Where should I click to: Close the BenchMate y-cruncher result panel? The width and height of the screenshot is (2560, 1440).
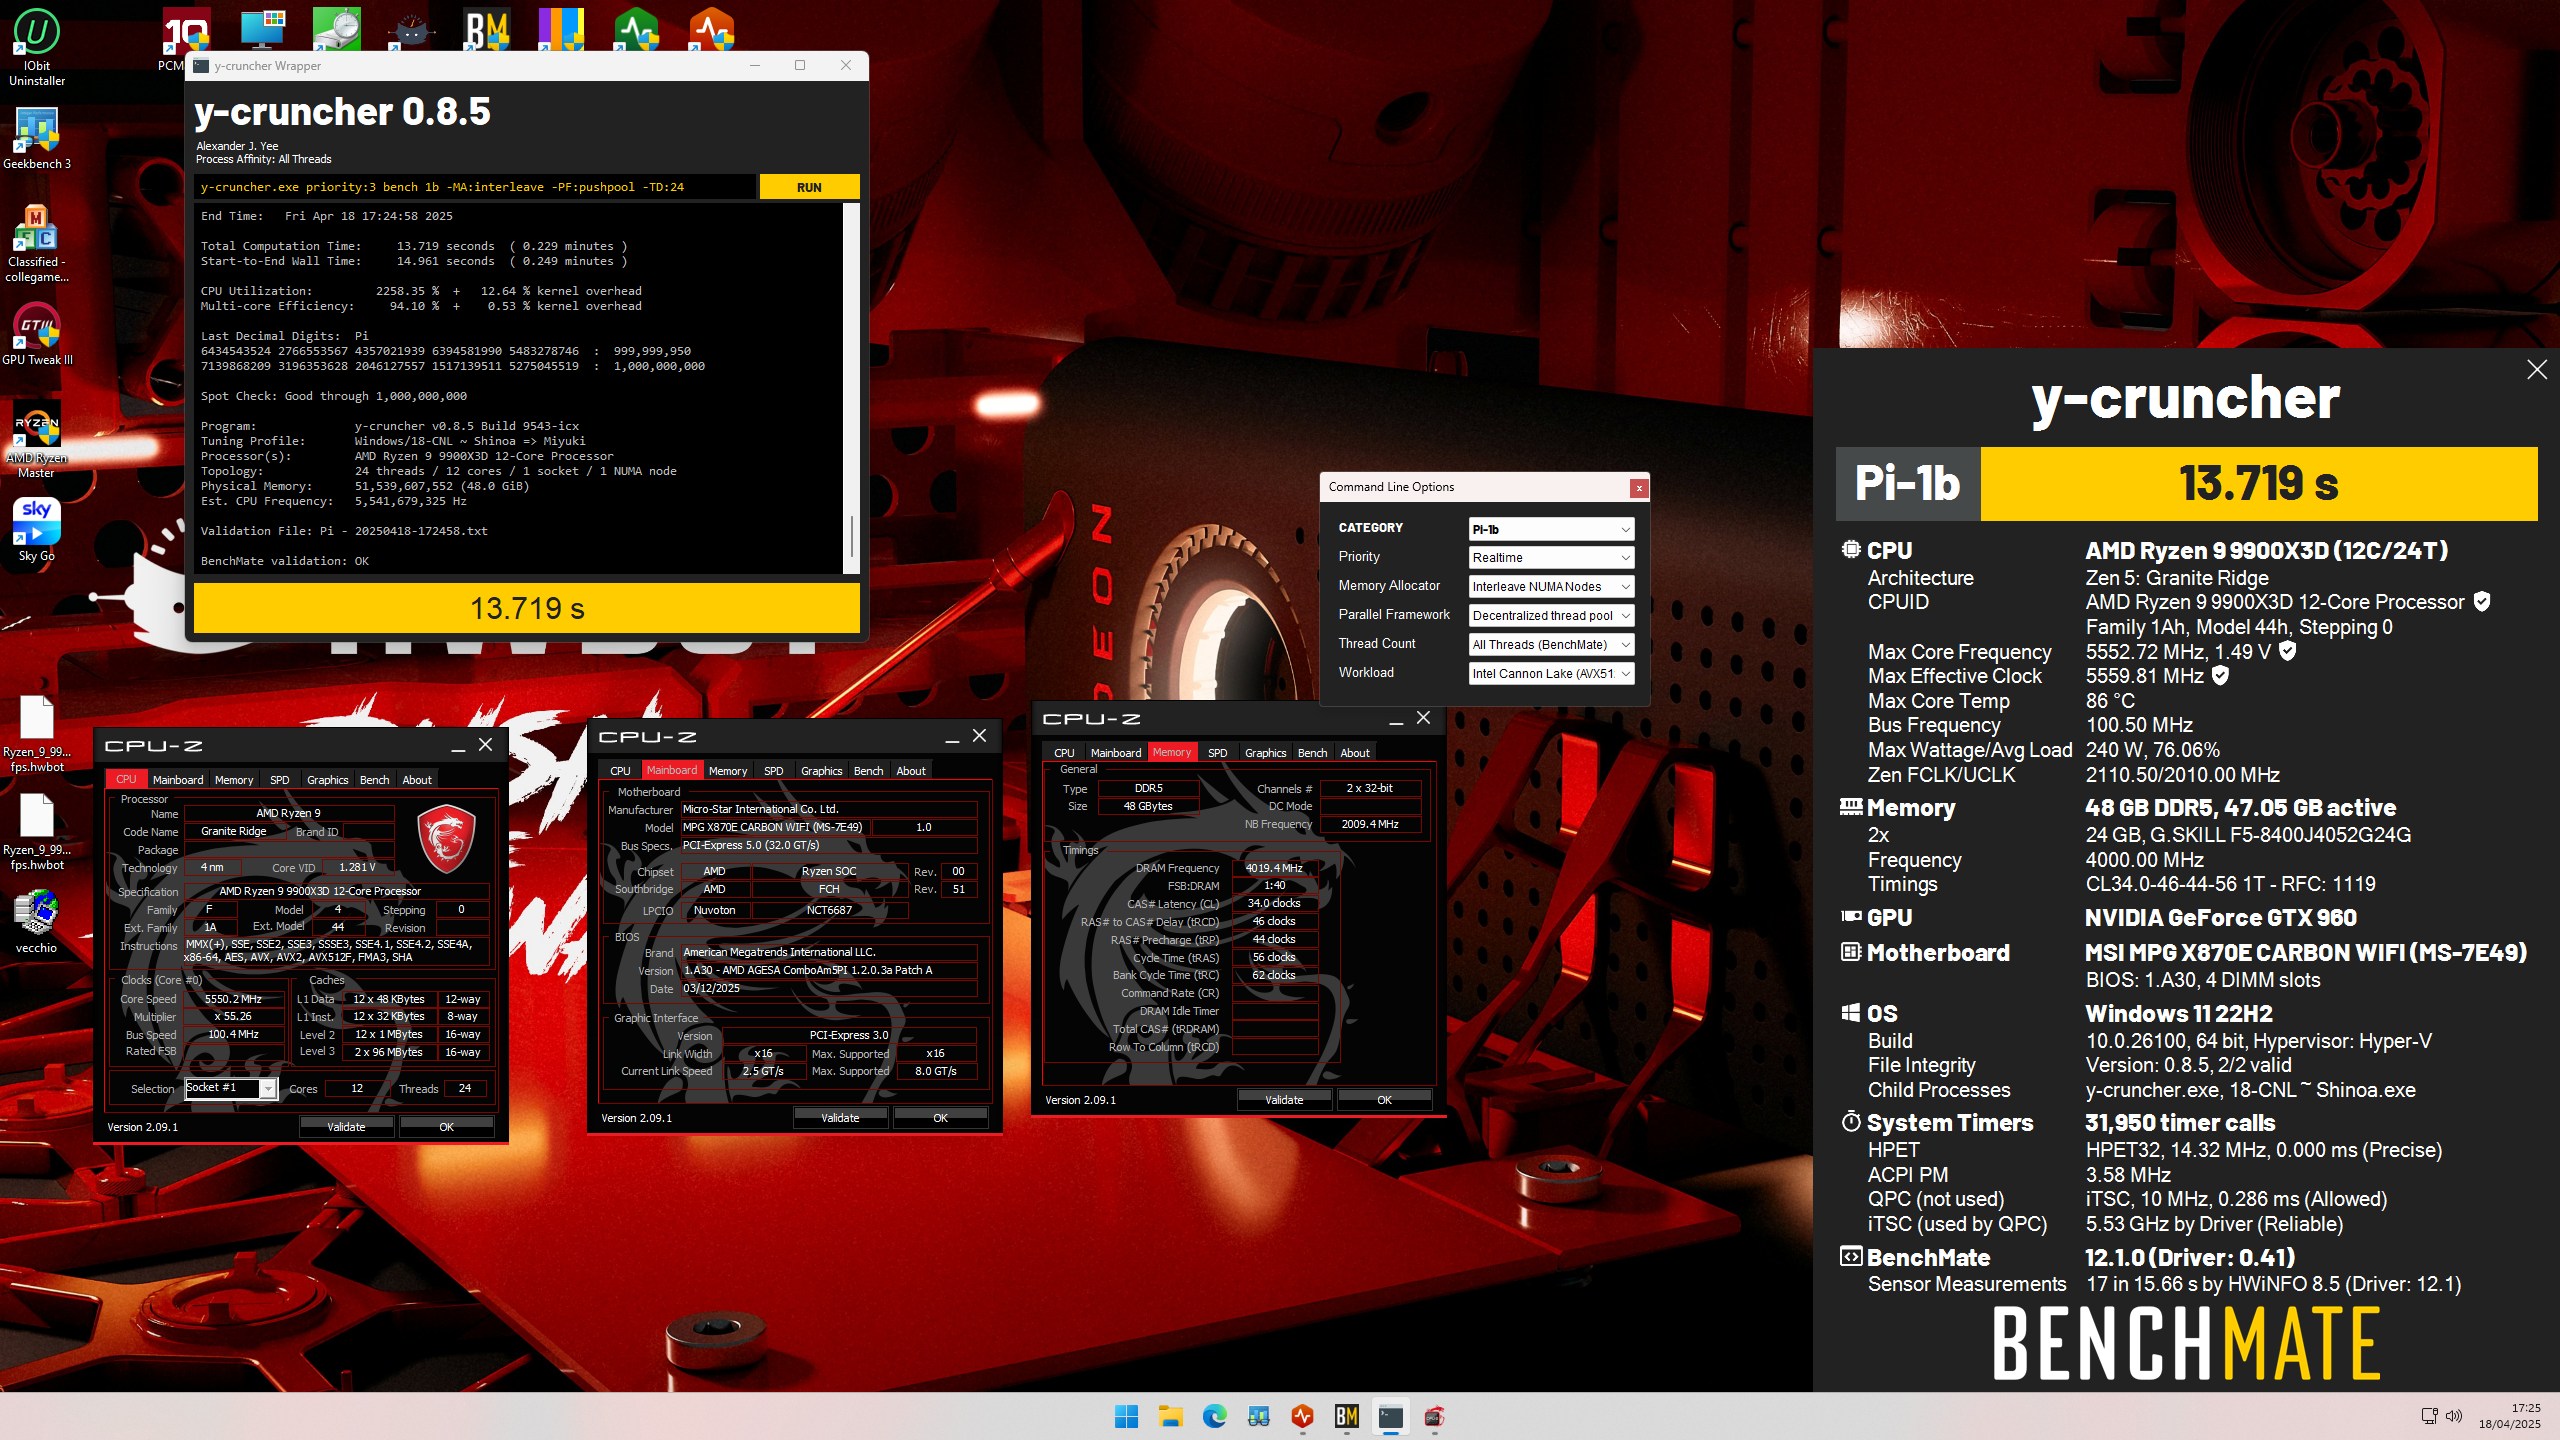tap(2537, 370)
